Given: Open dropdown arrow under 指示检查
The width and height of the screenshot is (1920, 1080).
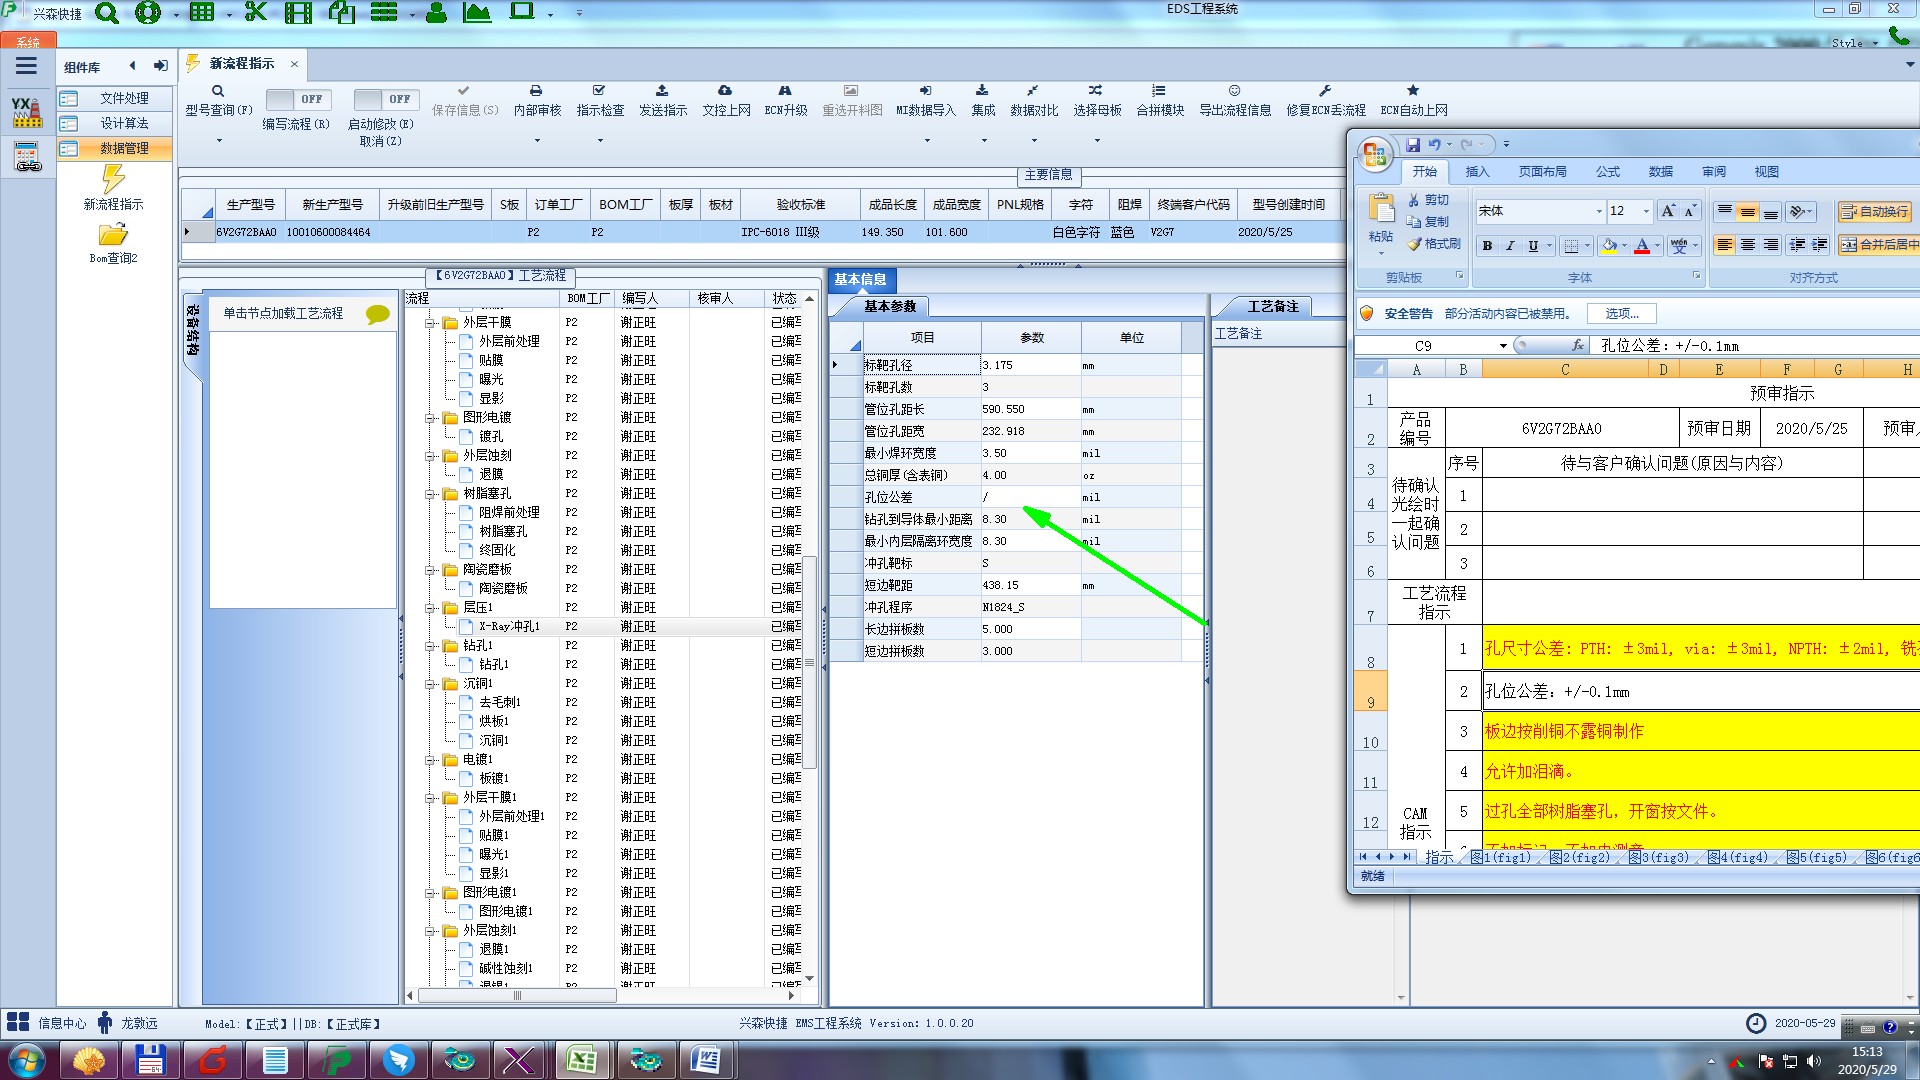Looking at the screenshot, I should pos(600,141).
